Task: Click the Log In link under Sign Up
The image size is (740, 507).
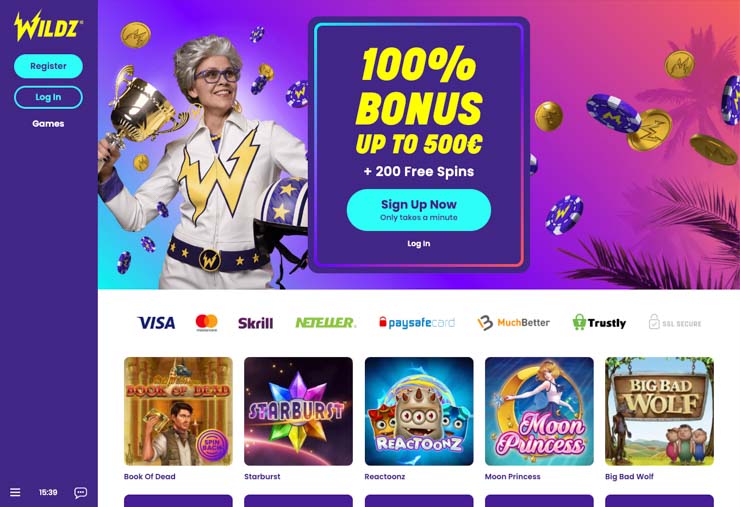Action: click(x=419, y=244)
